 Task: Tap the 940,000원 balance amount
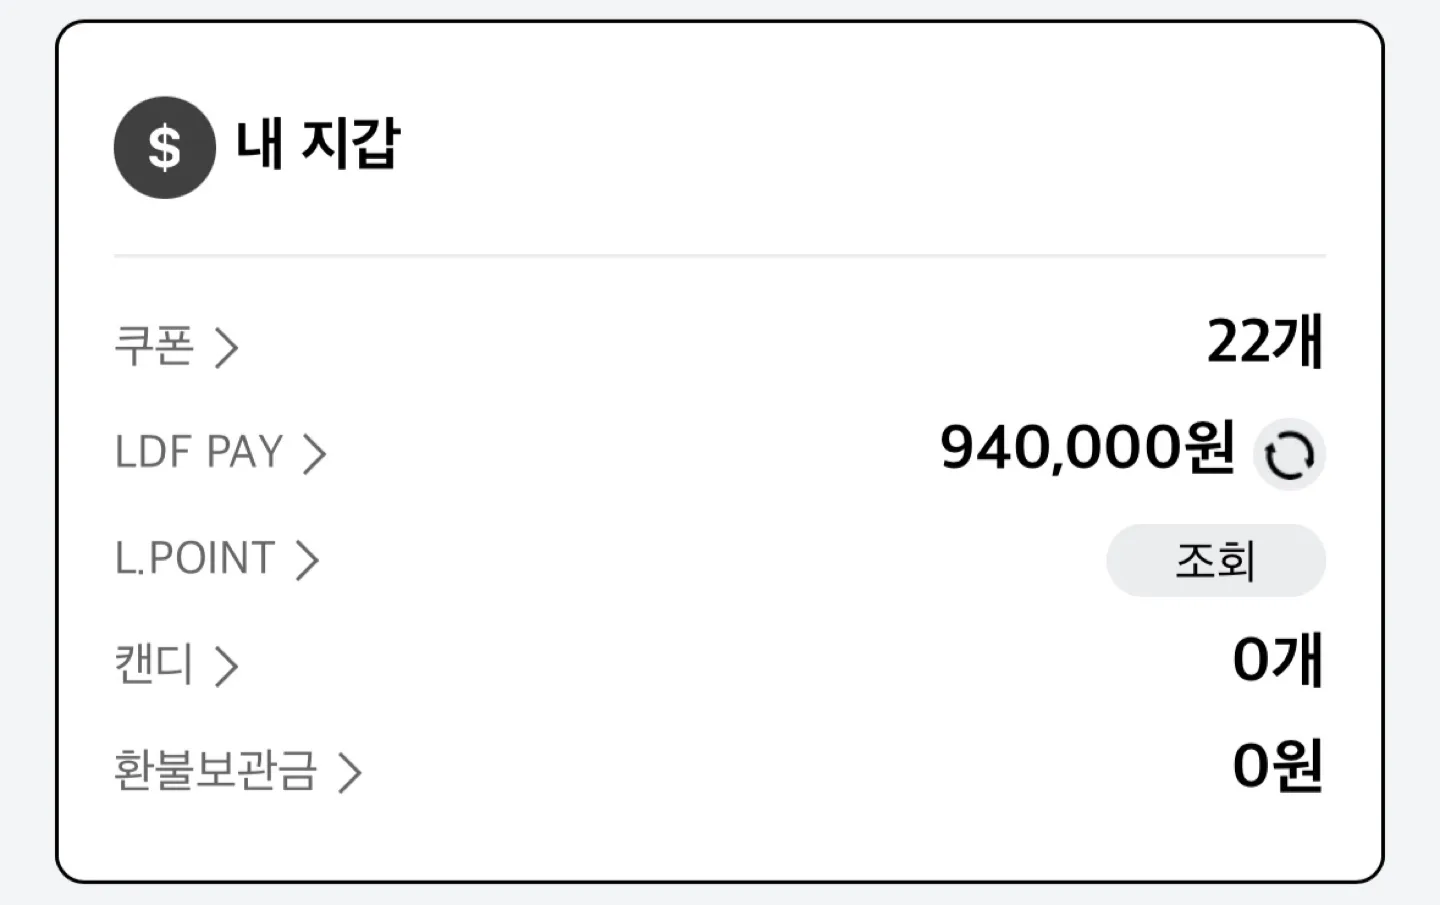(1088, 447)
